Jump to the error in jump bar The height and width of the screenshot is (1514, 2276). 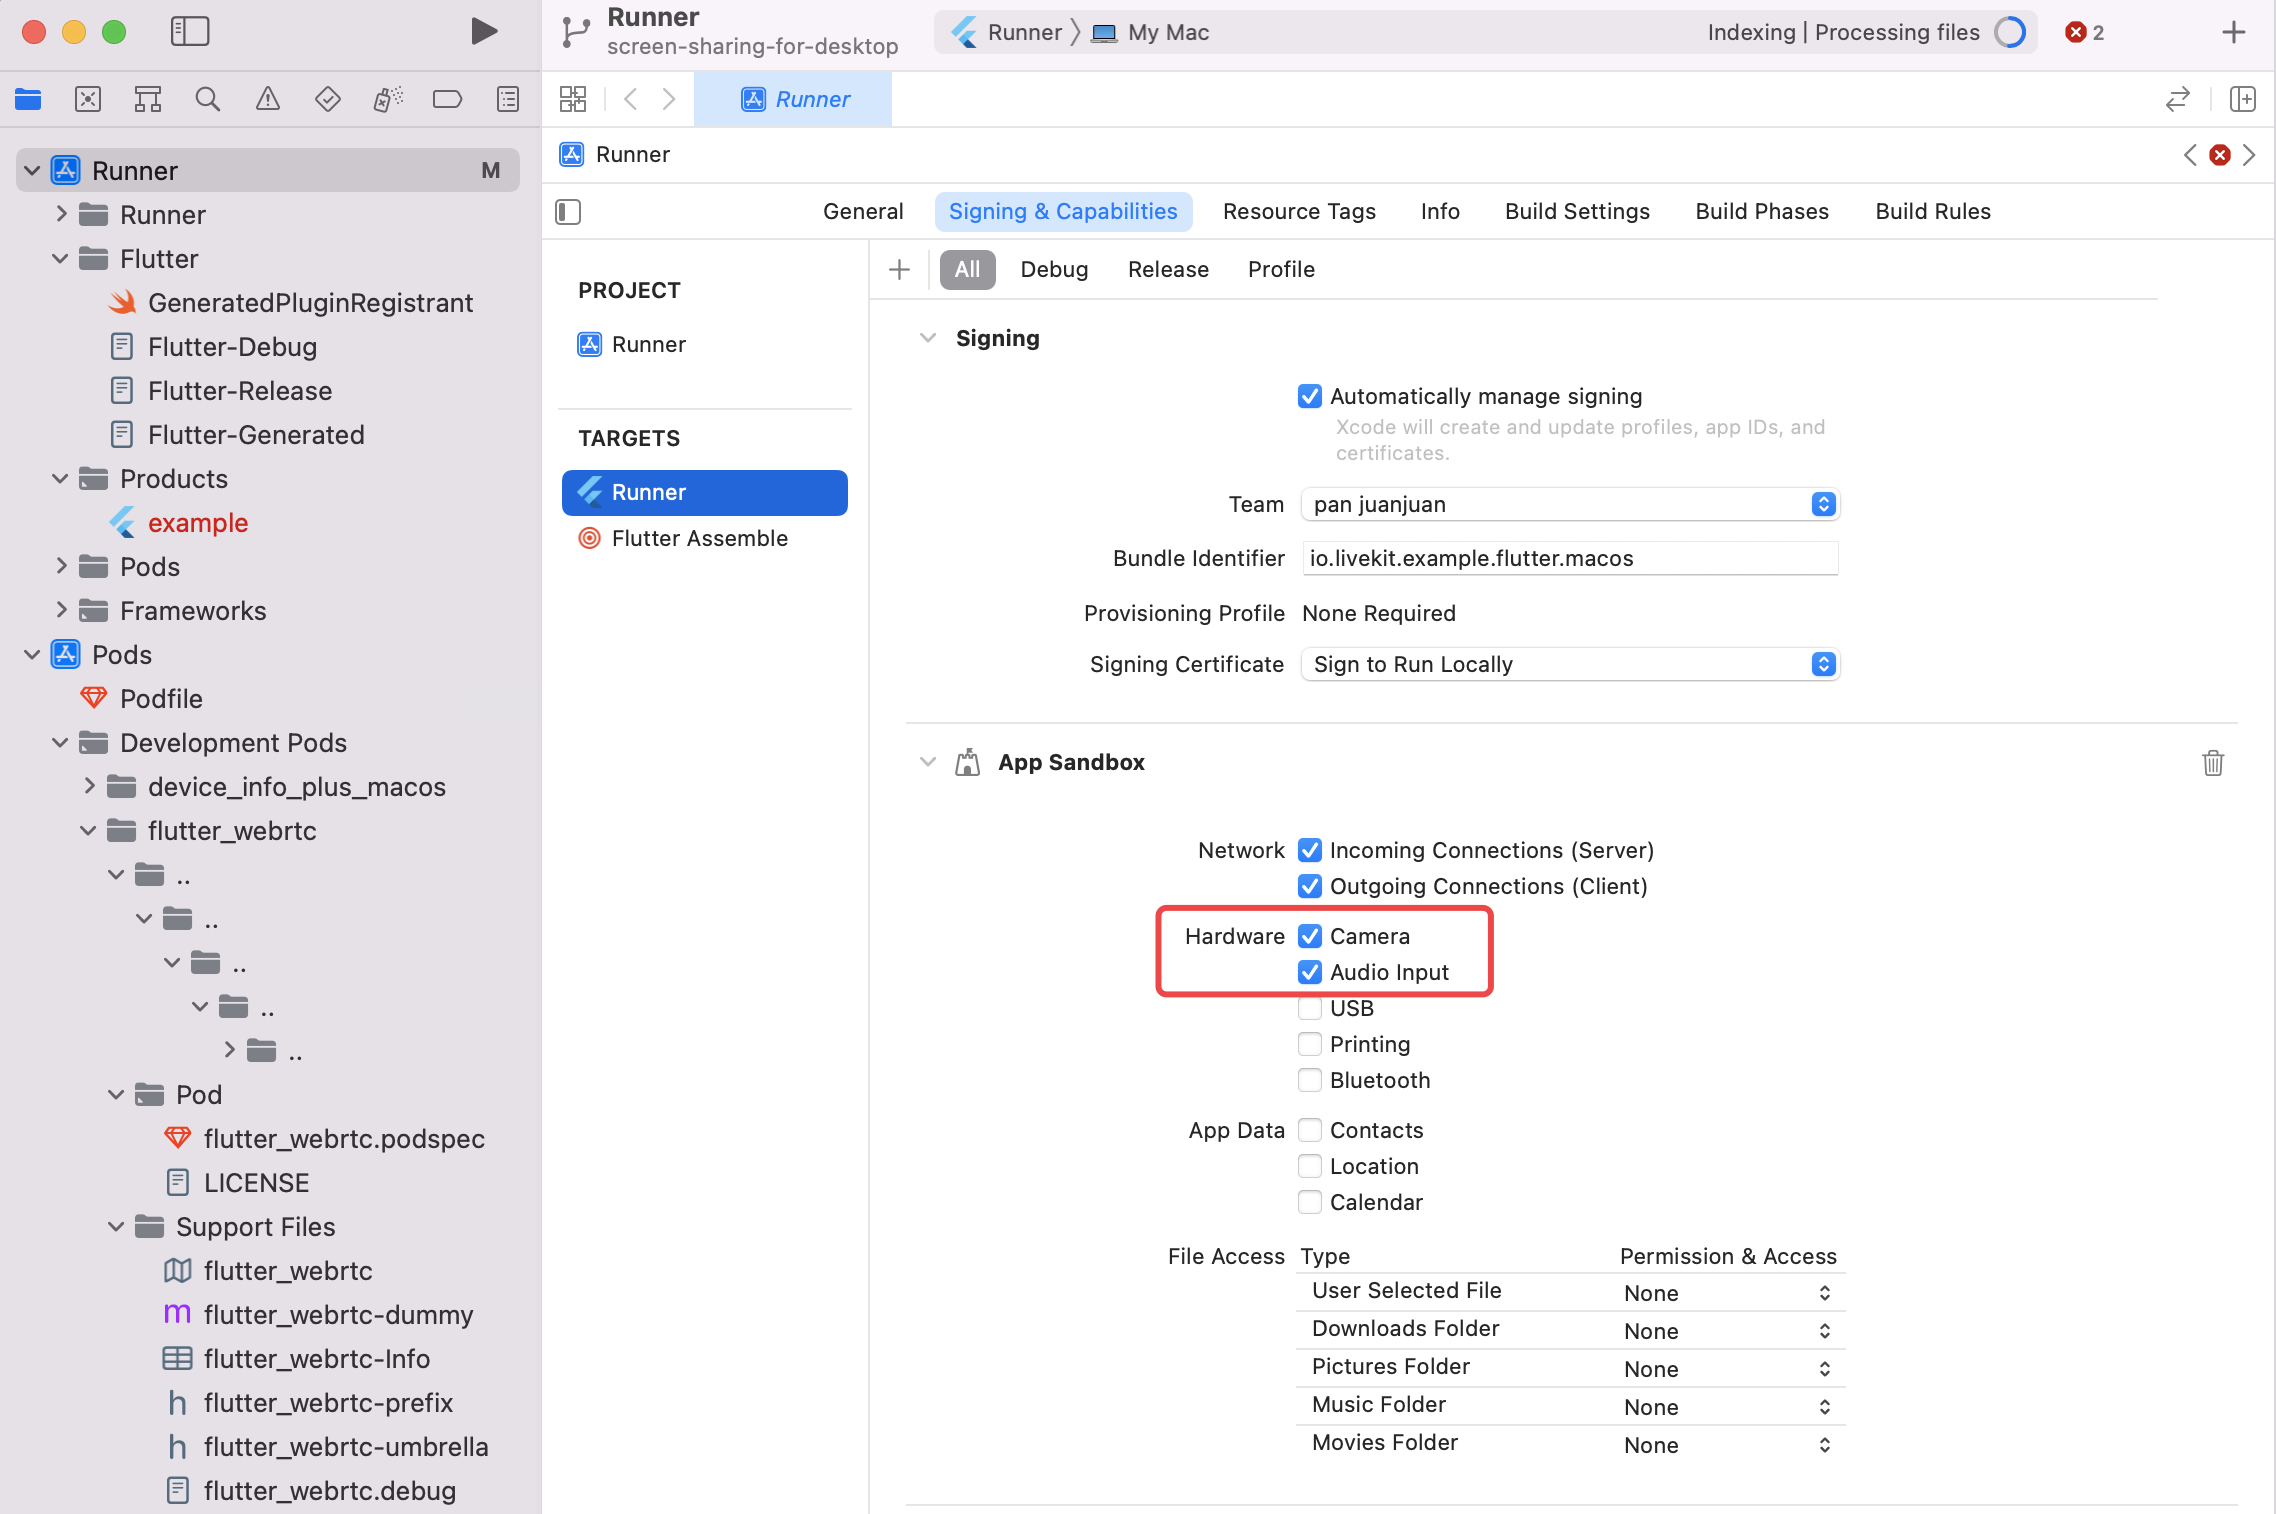(2220, 155)
